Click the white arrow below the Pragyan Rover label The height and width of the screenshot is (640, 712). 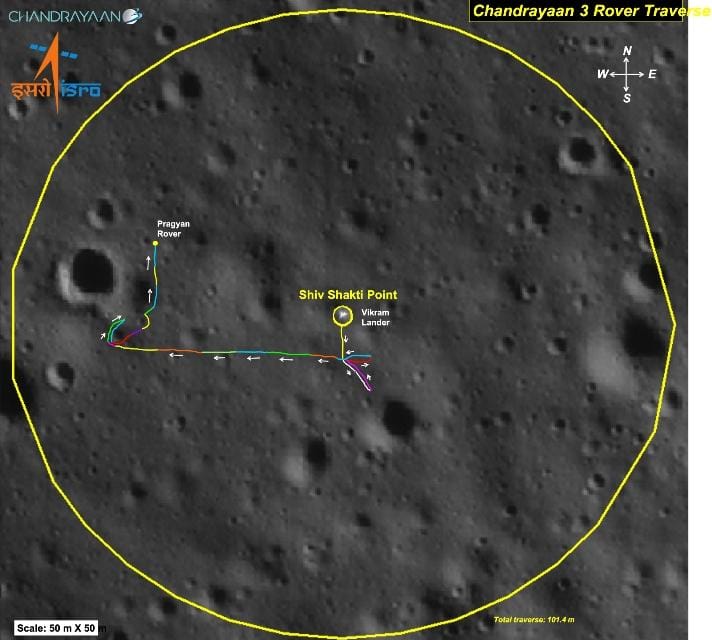pyautogui.click(x=150, y=262)
